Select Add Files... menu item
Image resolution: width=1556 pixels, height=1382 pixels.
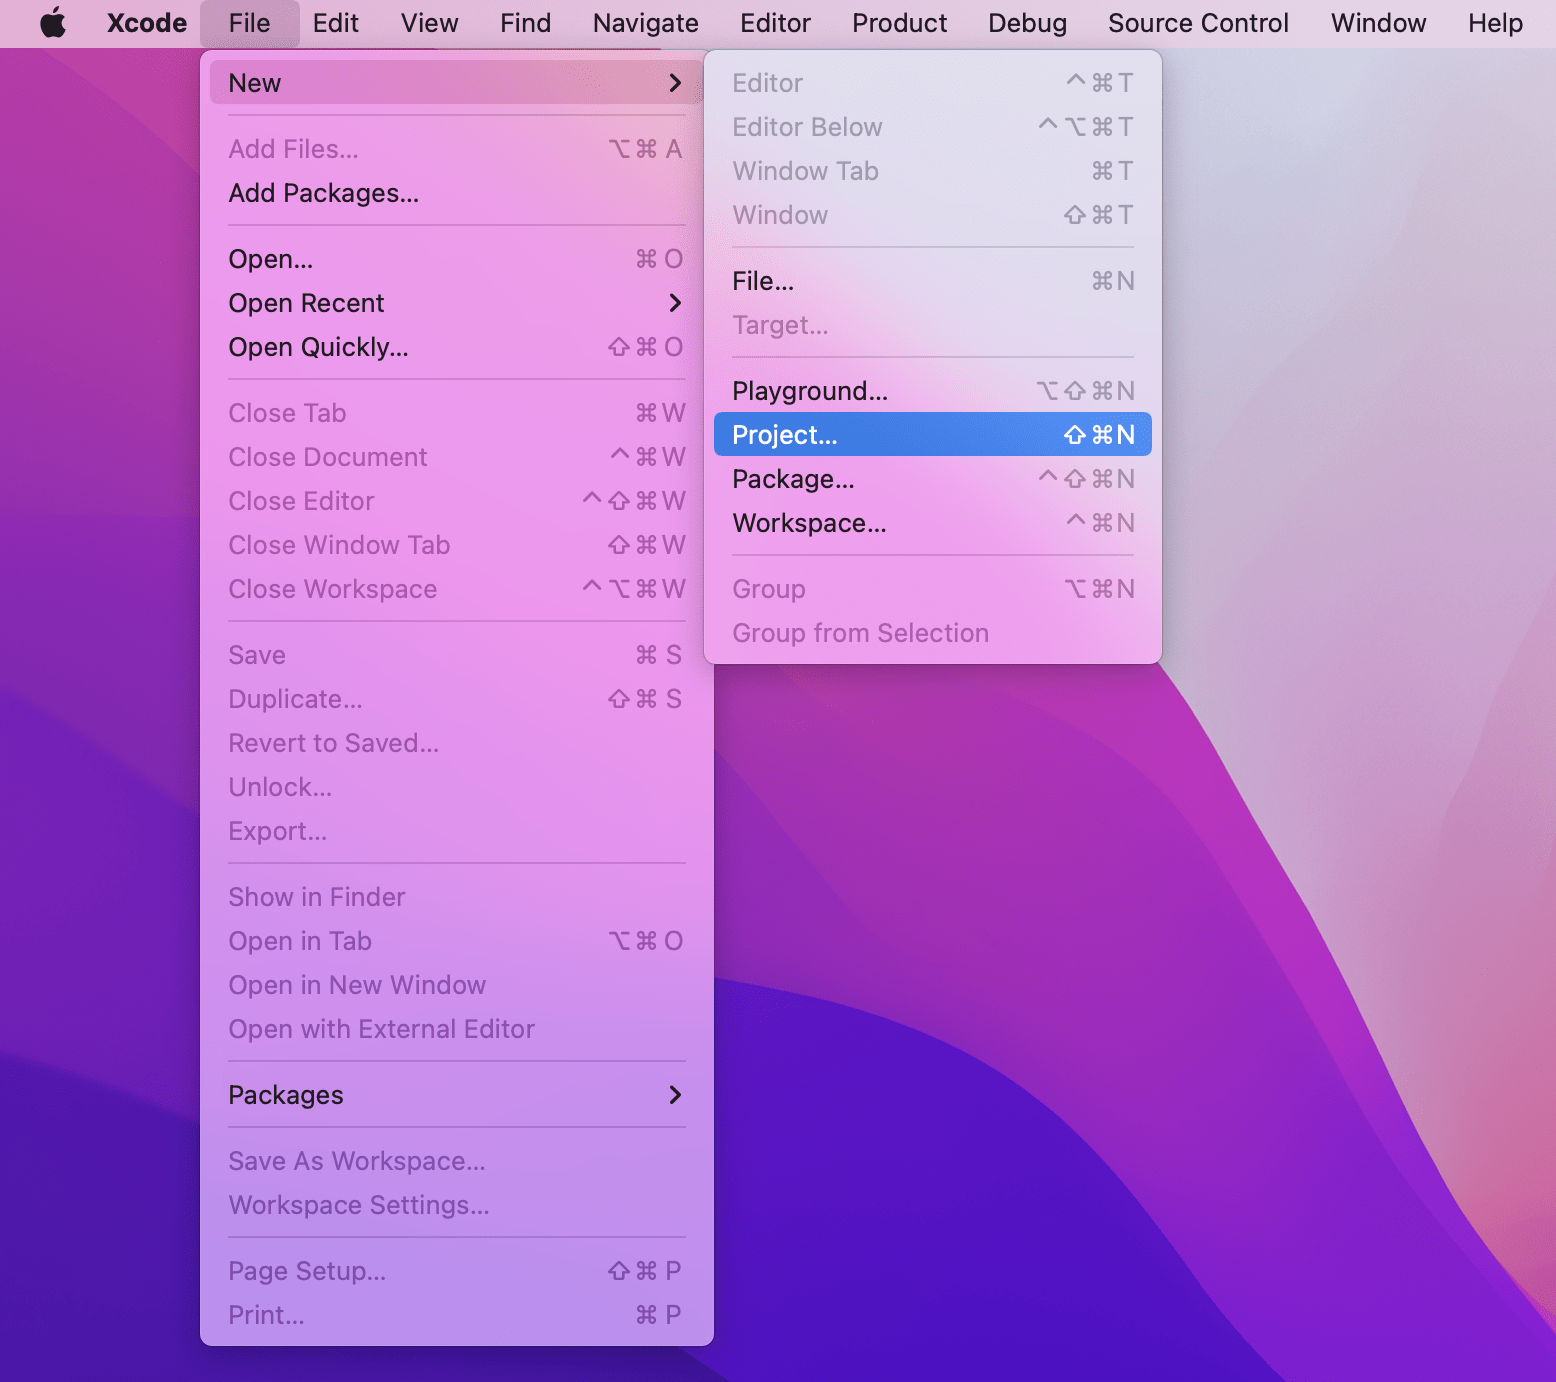click(x=457, y=149)
